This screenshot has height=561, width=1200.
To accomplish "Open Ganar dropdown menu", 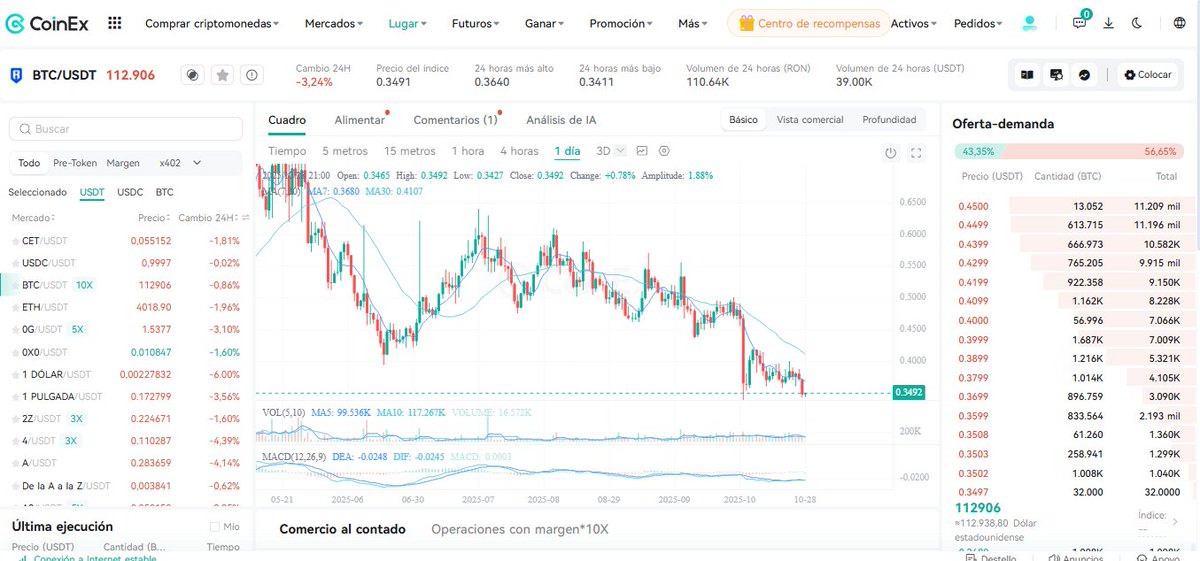I will pos(545,23).
